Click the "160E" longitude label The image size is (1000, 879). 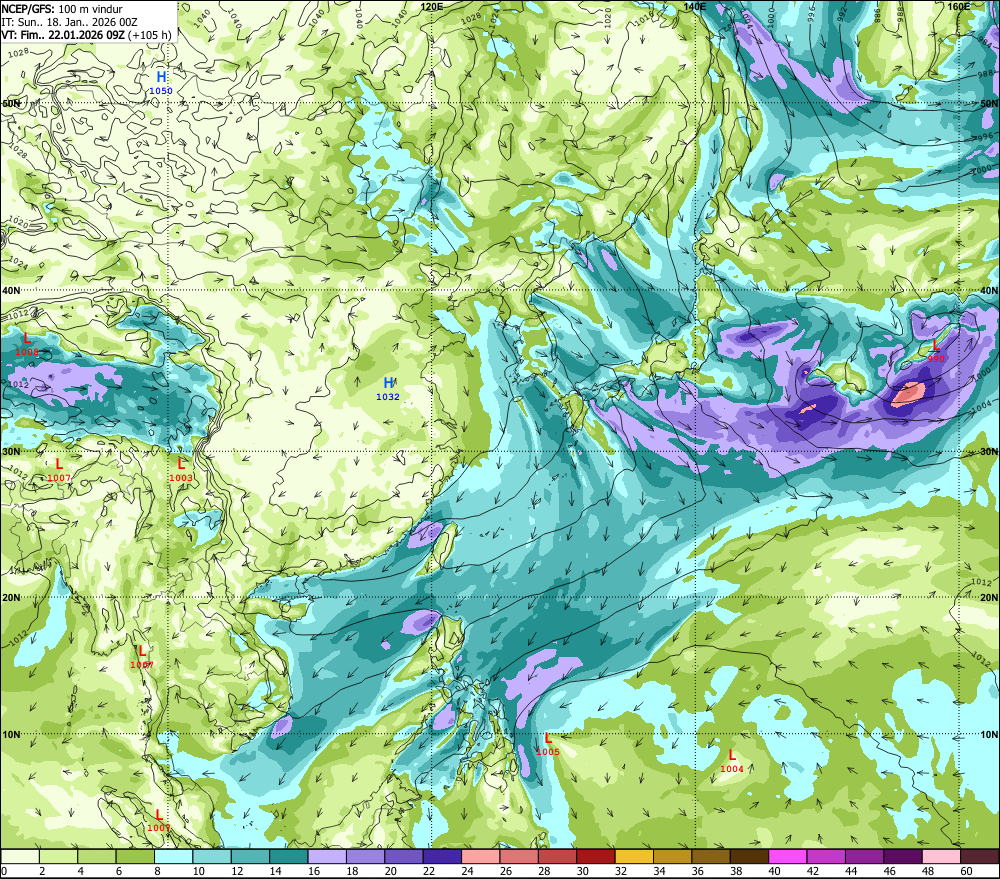[959, 6]
